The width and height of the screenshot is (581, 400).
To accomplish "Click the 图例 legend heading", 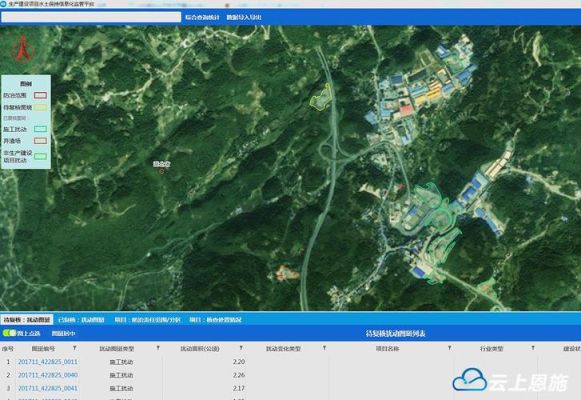I will coord(26,84).
